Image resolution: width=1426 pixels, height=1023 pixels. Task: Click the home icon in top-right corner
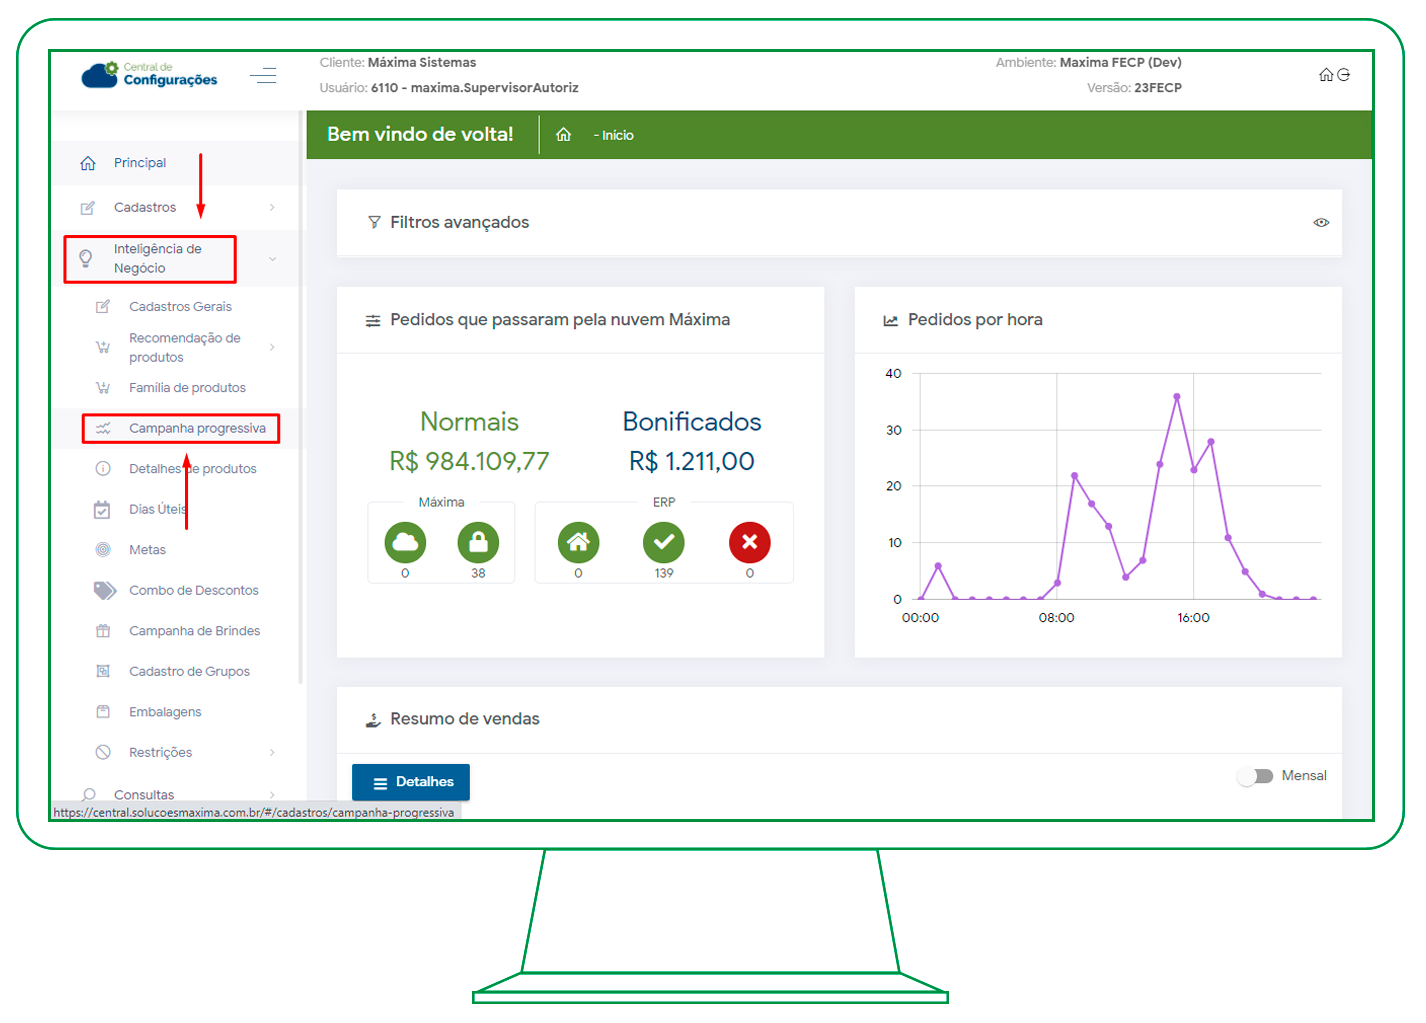tap(1326, 75)
